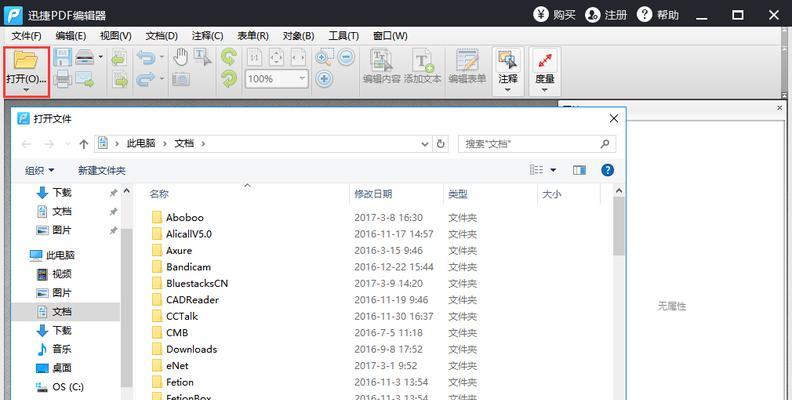This screenshot has width=792, height=400.
Task: Click the 注册 button in title bar
Action: click(x=606, y=14)
